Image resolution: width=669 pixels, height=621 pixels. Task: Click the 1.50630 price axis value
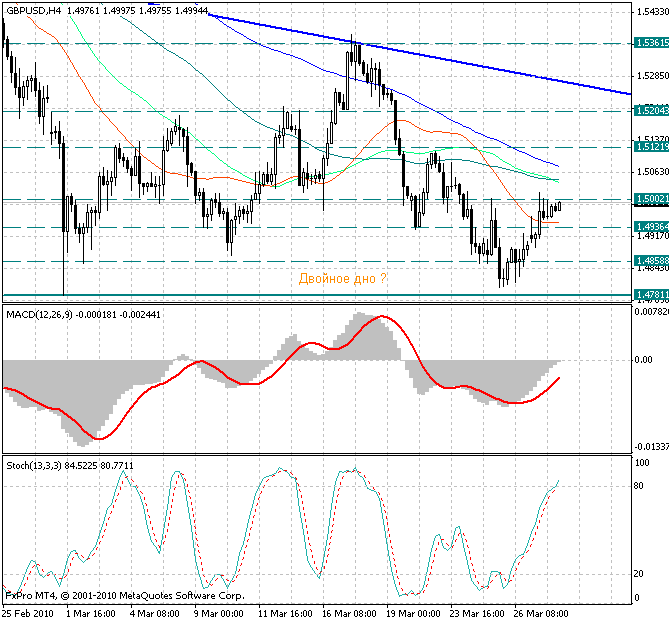(x=652, y=172)
